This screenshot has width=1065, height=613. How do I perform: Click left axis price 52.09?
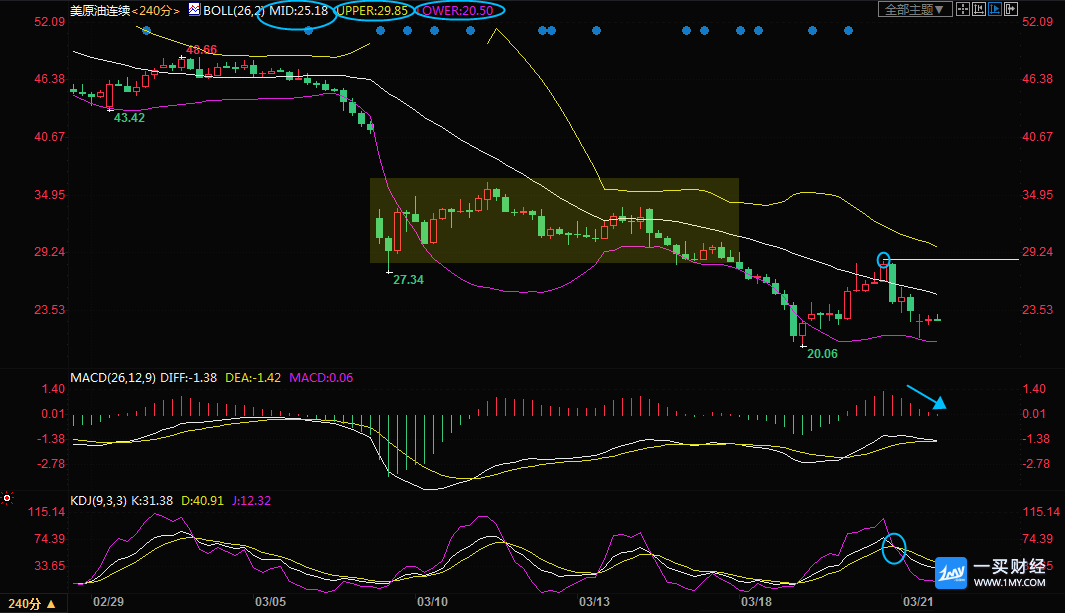click(50, 22)
